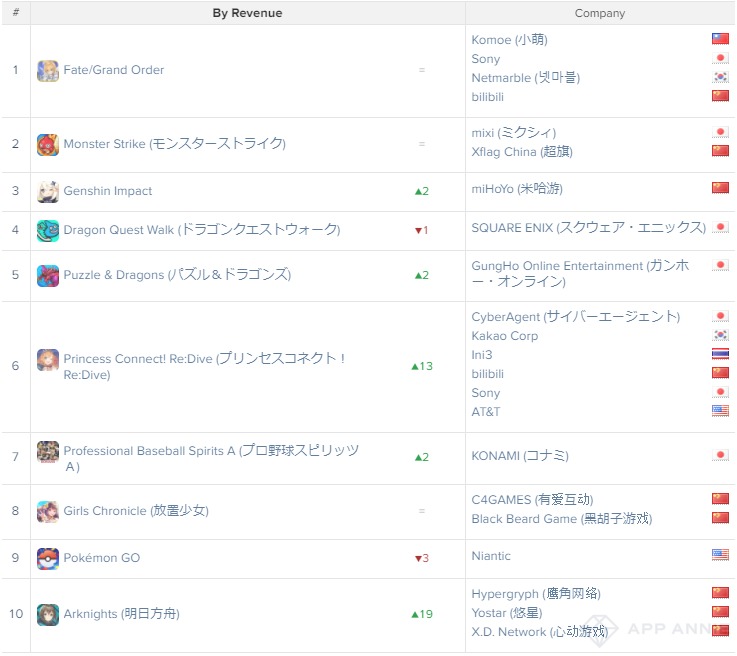Open the Girls Chronicle app link
This screenshot has height=656, width=737.
tap(136, 511)
